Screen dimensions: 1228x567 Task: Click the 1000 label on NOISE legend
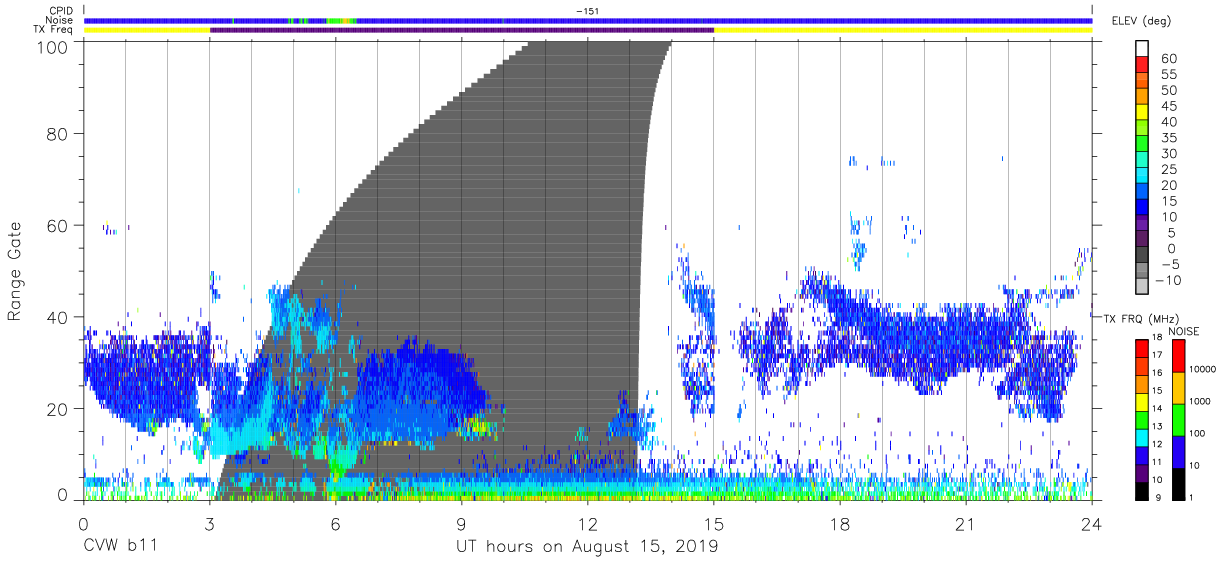(1199, 401)
